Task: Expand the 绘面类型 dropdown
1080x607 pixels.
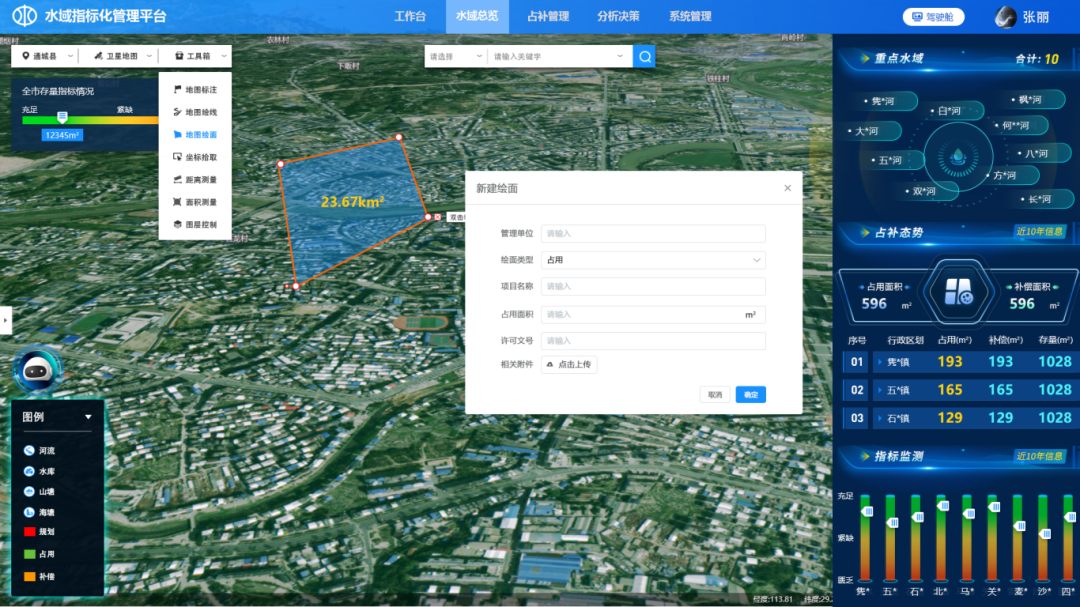Action: pos(653,260)
